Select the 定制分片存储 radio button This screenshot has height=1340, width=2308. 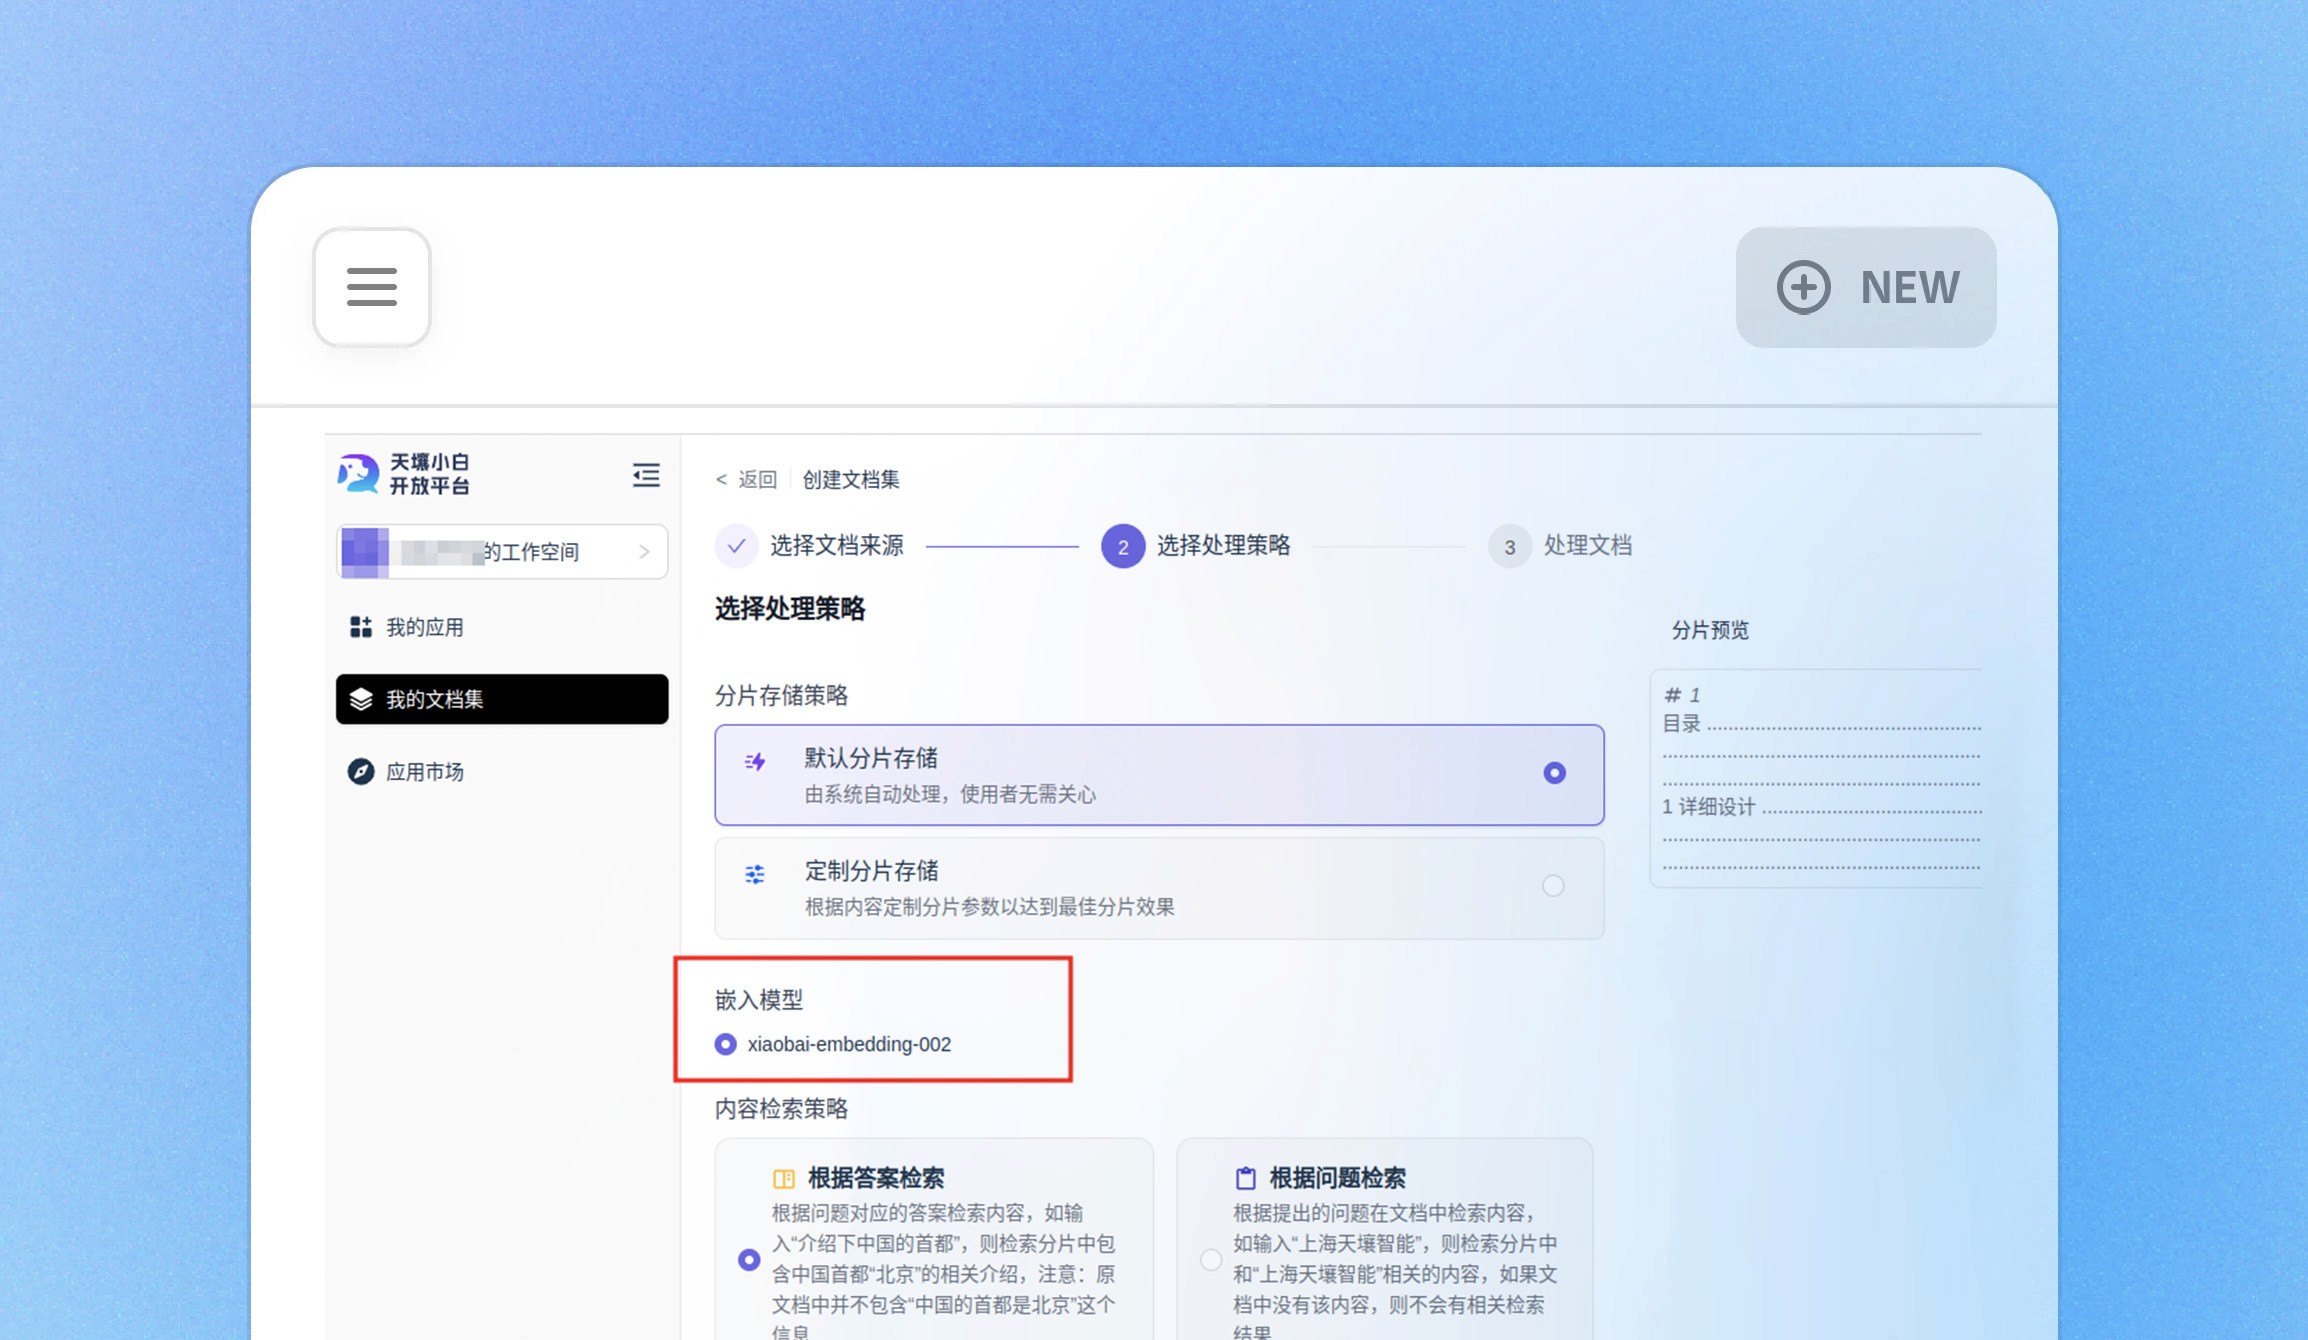pos(1552,886)
